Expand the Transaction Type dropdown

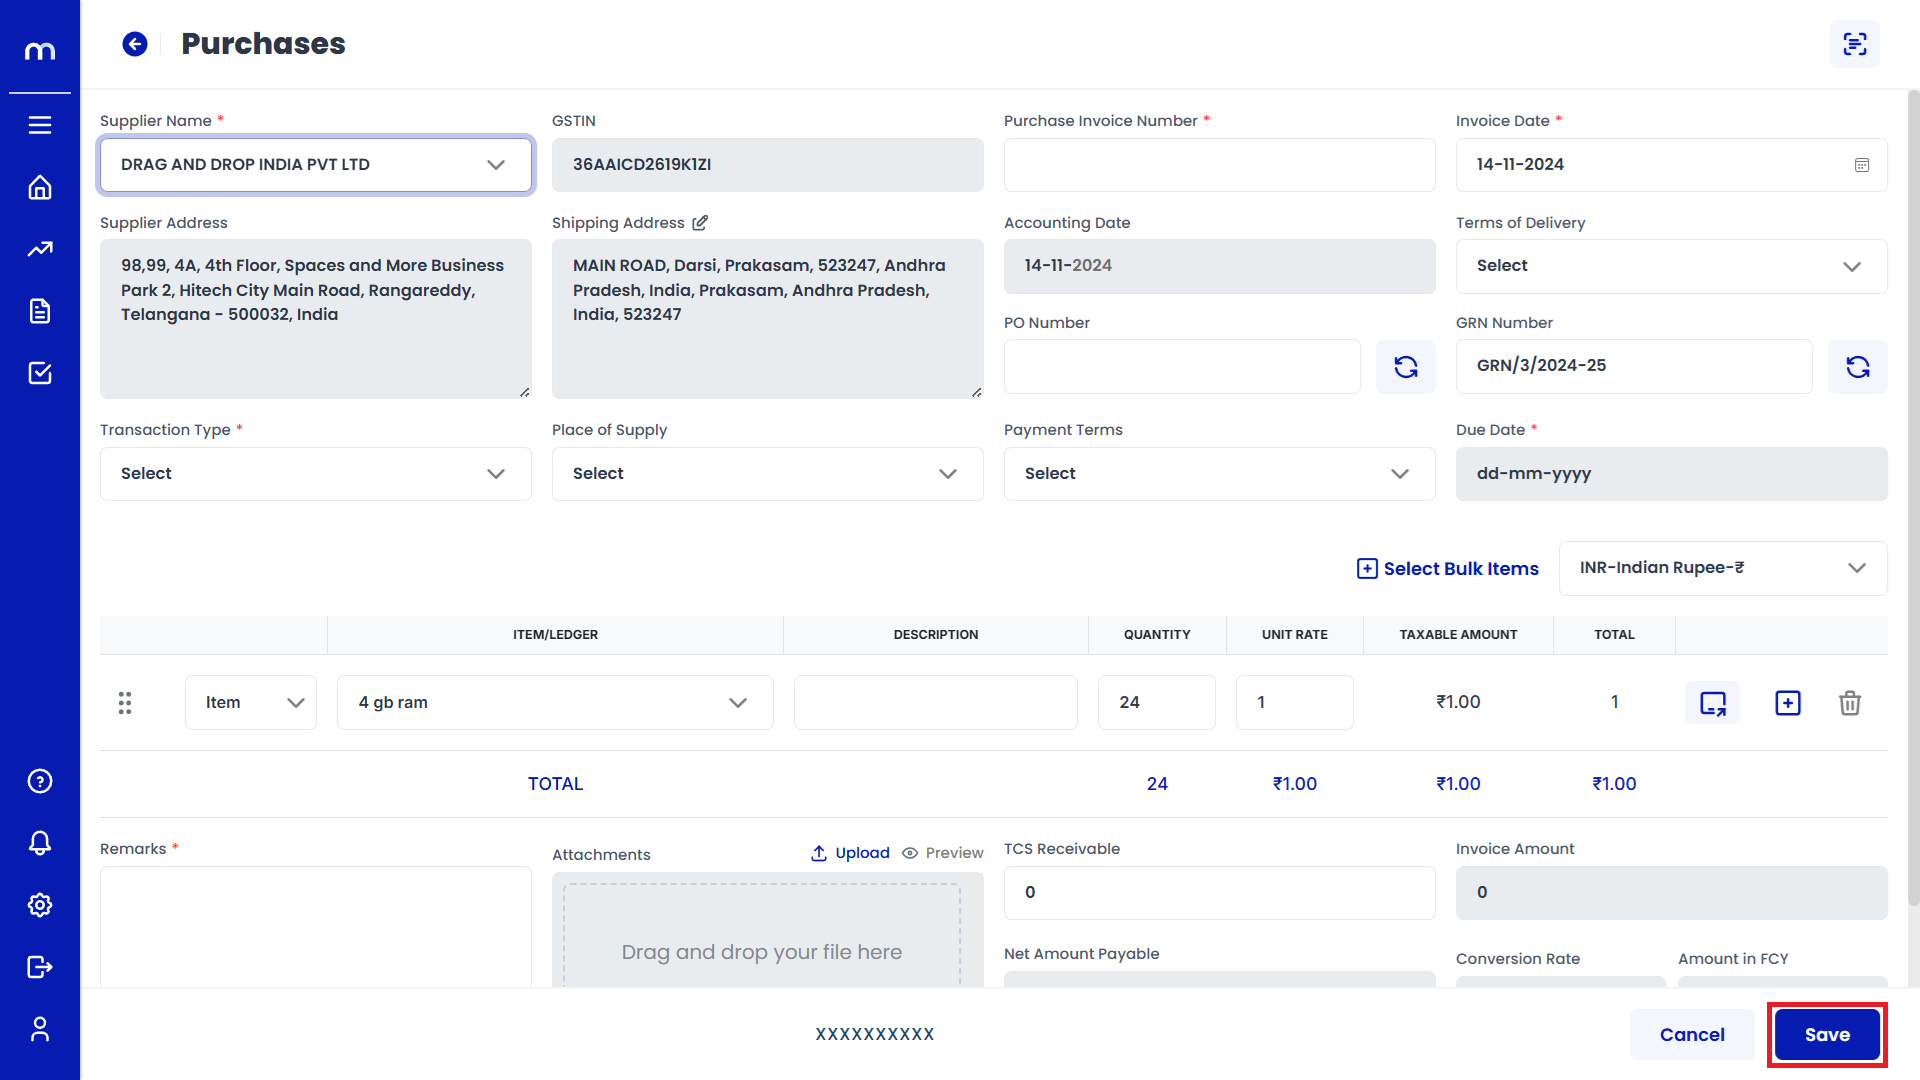(x=316, y=474)
